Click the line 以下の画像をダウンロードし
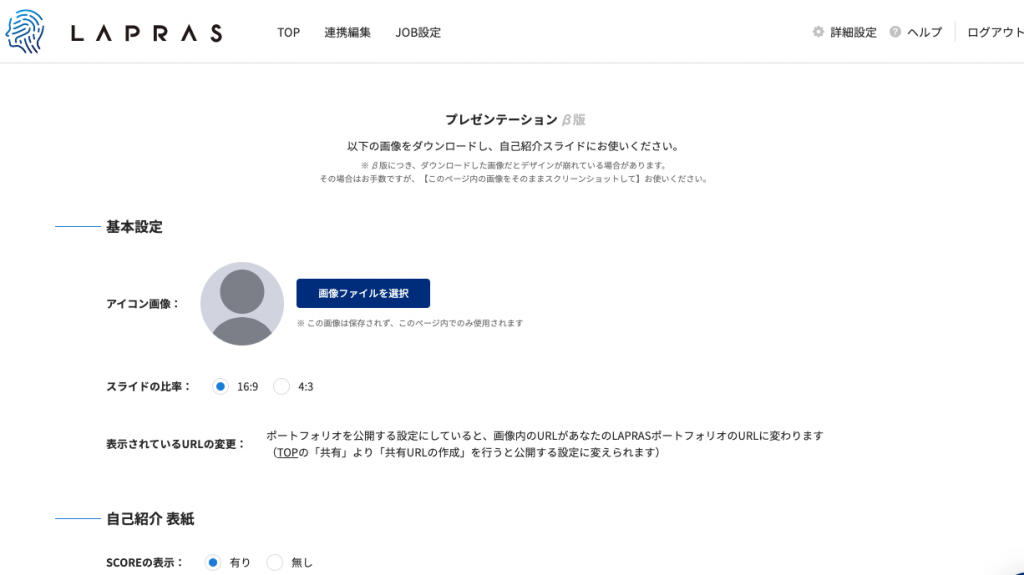The width and height of the screenshot is (1024, 575). [513, 146]
